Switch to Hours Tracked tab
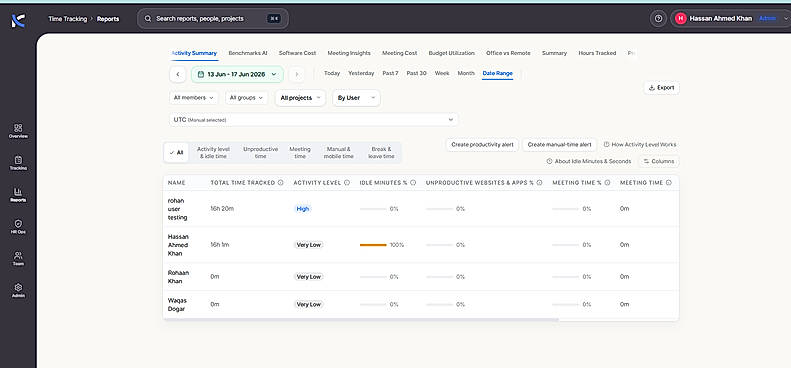This screenshot has height=368, width=791. point(597,53)
